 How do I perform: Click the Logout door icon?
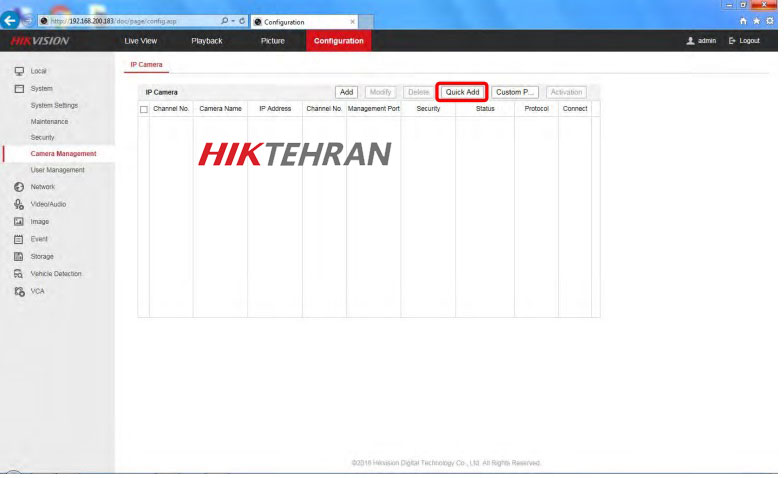pos(732,41)
